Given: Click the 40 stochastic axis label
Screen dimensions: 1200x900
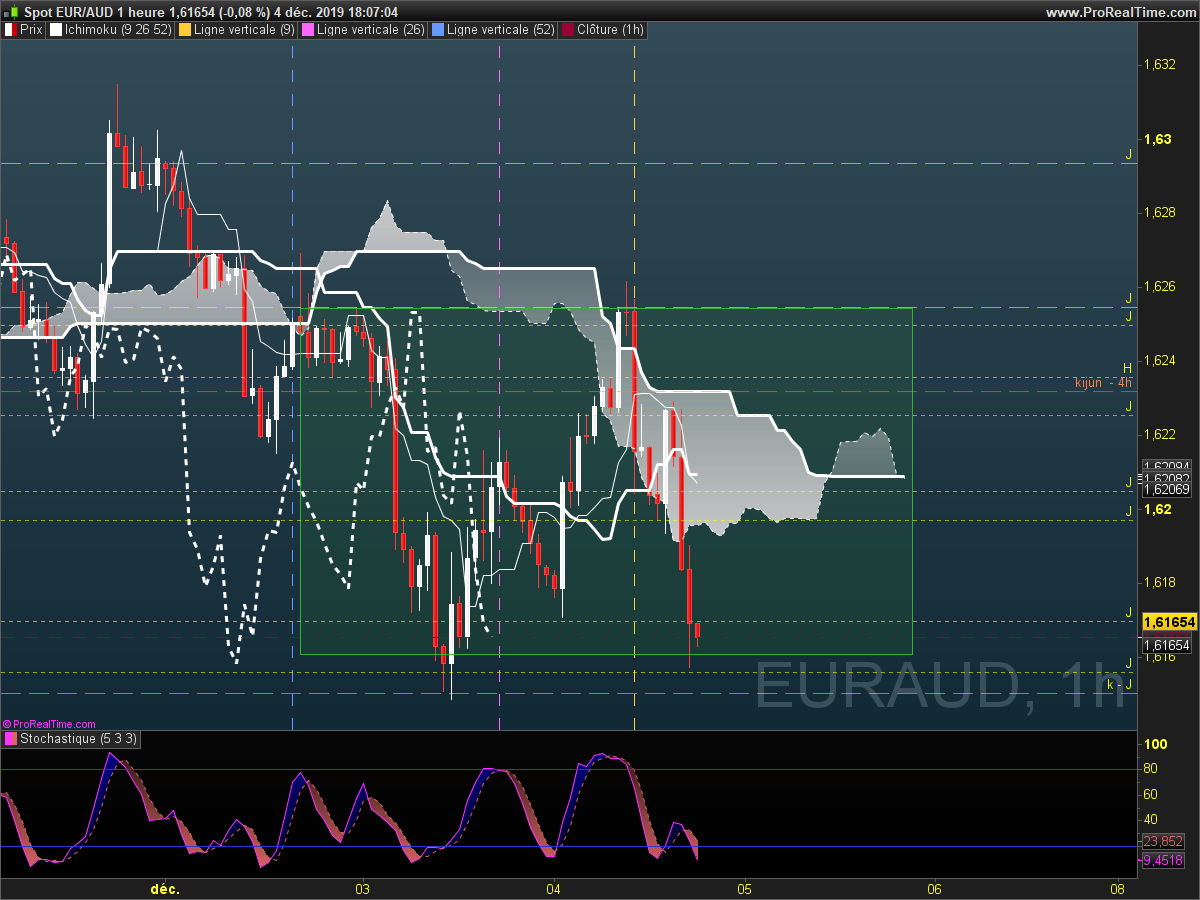Looking at the screenshot, I should (1151, 820).
